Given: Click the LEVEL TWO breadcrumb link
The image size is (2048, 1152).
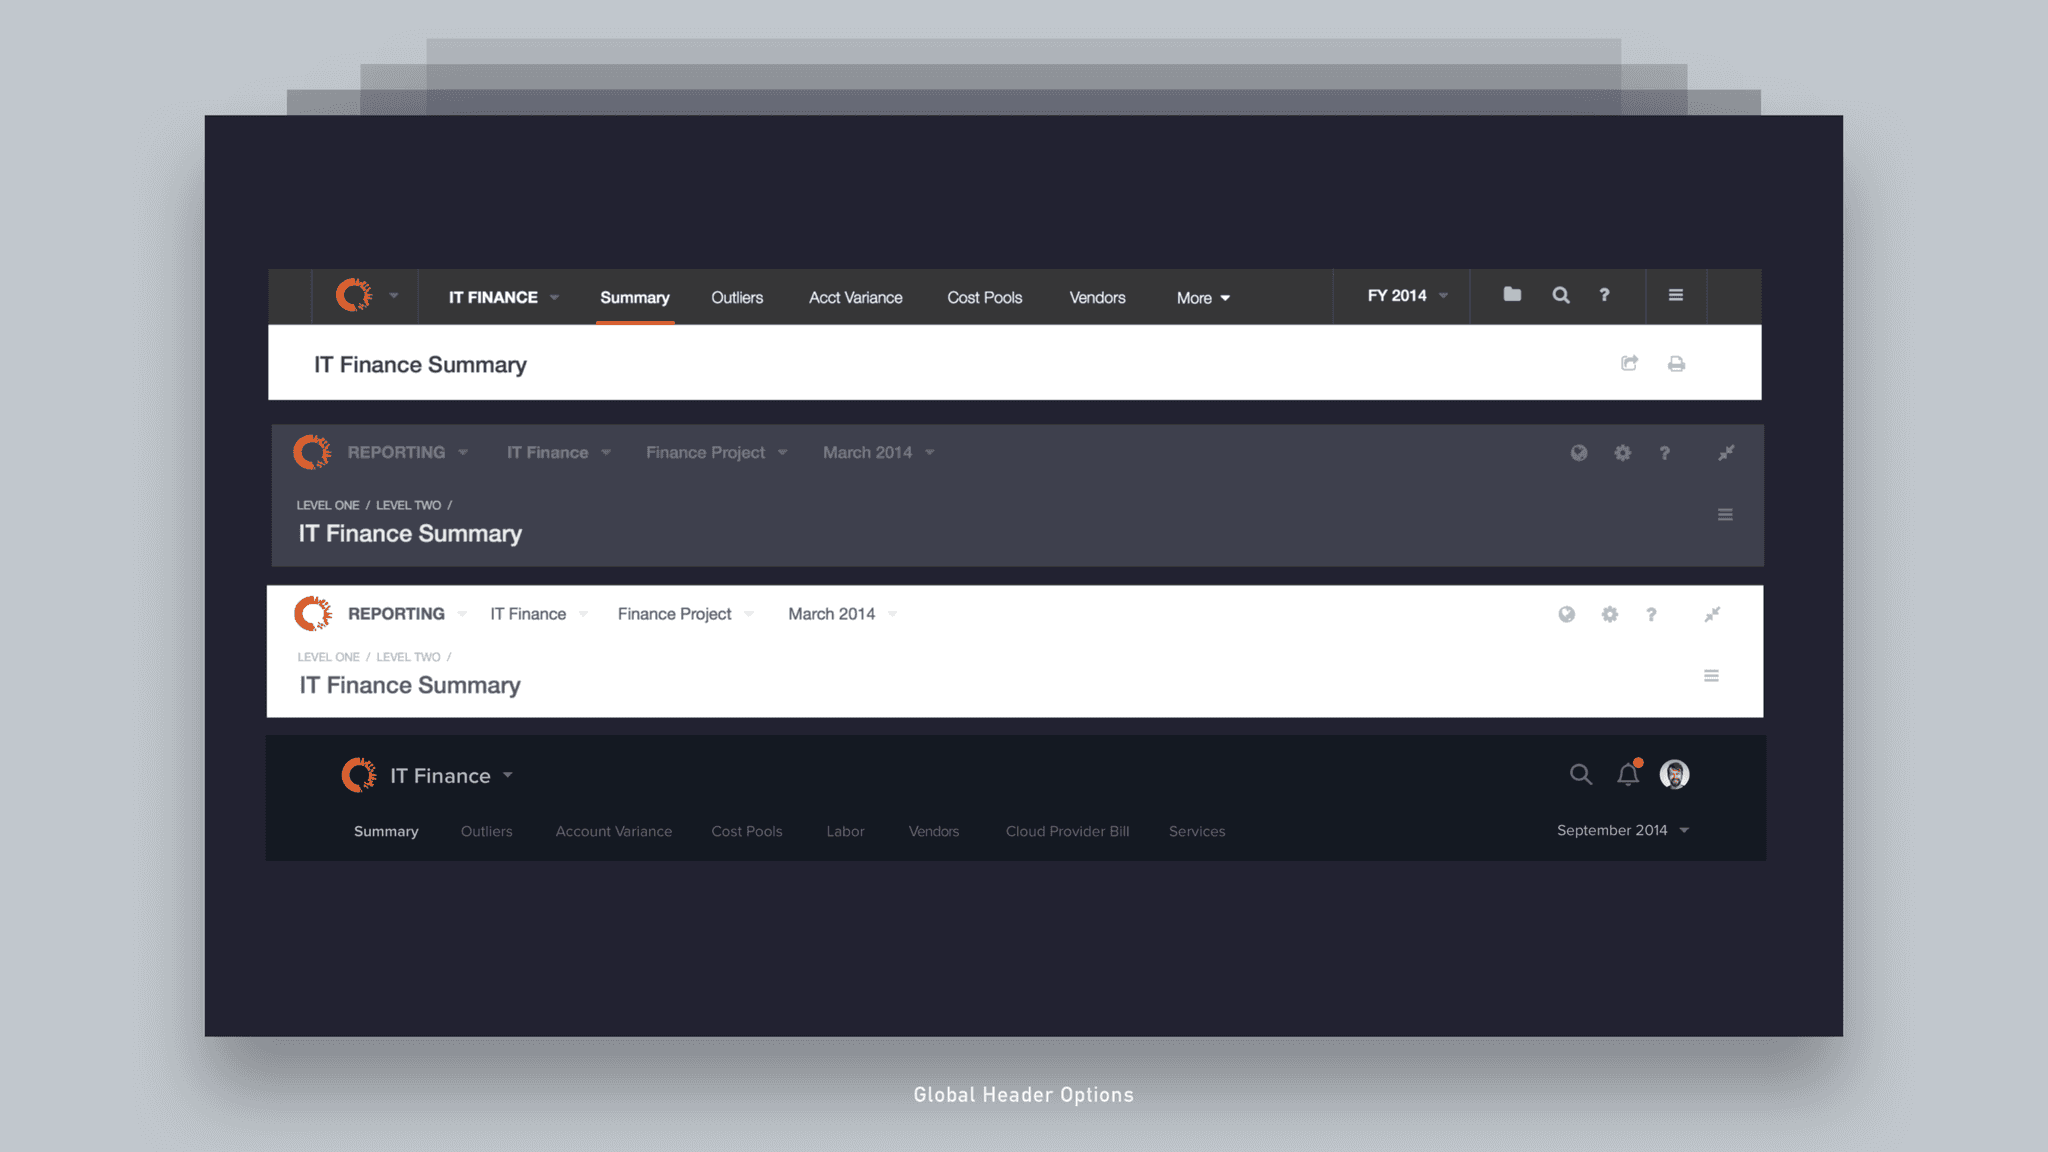Looking at the screenshot, I should pos(408,505).
